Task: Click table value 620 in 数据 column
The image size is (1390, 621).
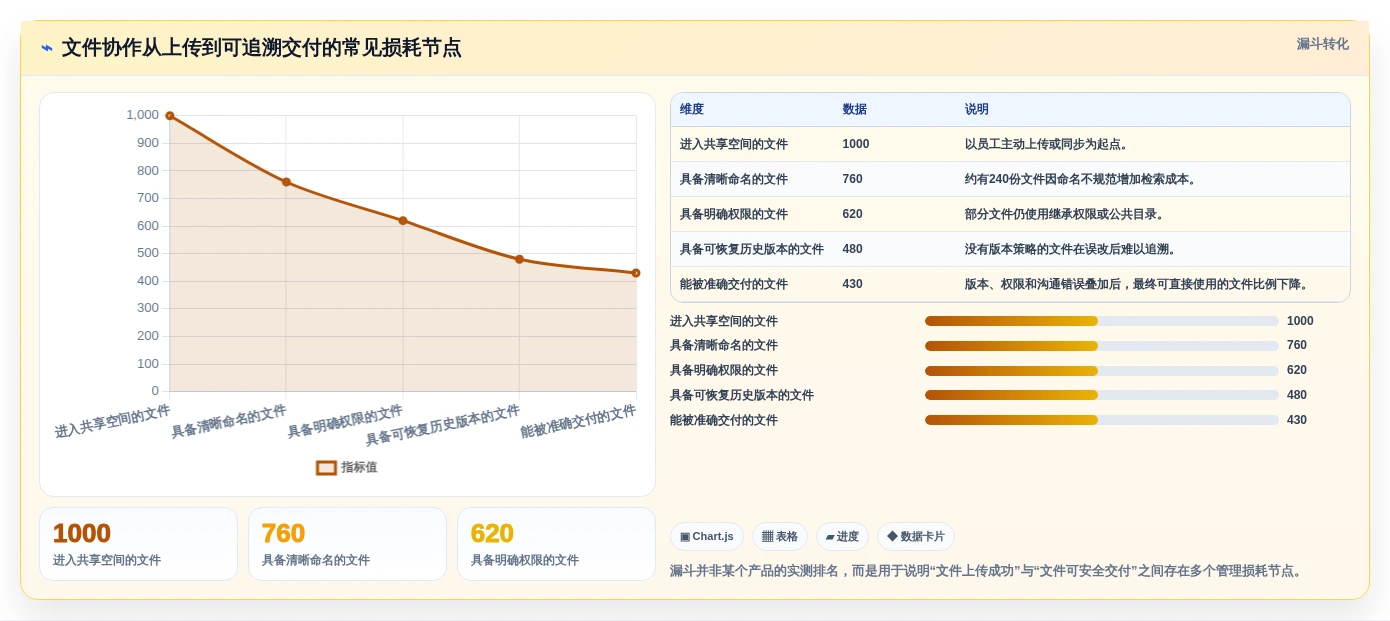Action: pyautogui.click(x=853, y=214)
